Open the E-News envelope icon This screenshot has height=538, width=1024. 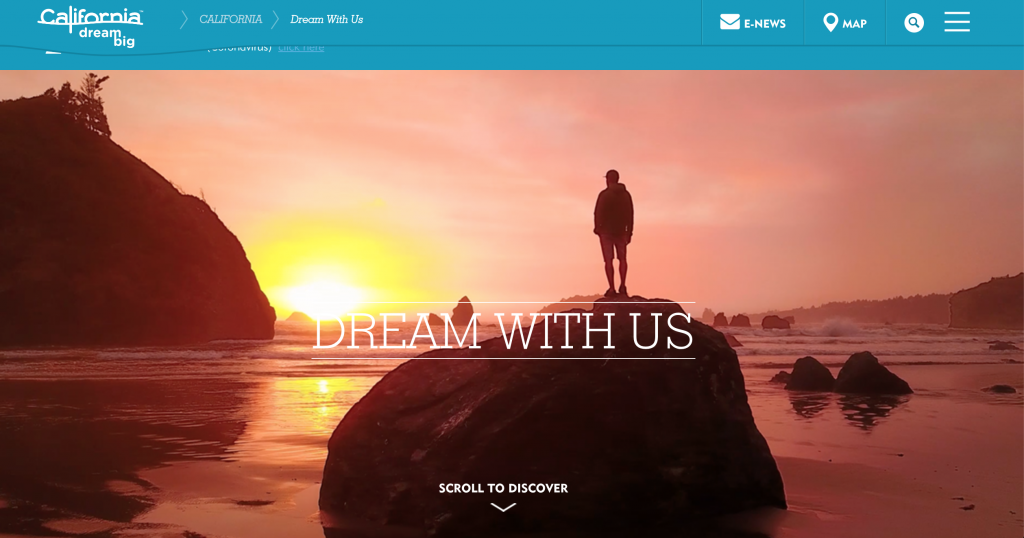(x=729, y=22)
